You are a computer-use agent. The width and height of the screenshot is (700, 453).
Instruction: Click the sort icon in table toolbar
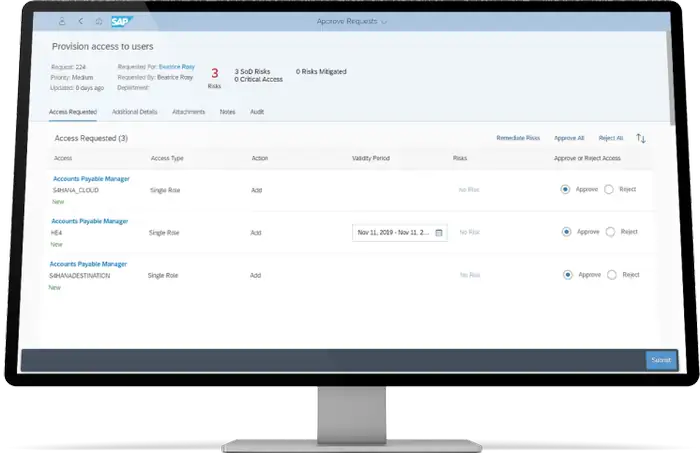[641, 138]
